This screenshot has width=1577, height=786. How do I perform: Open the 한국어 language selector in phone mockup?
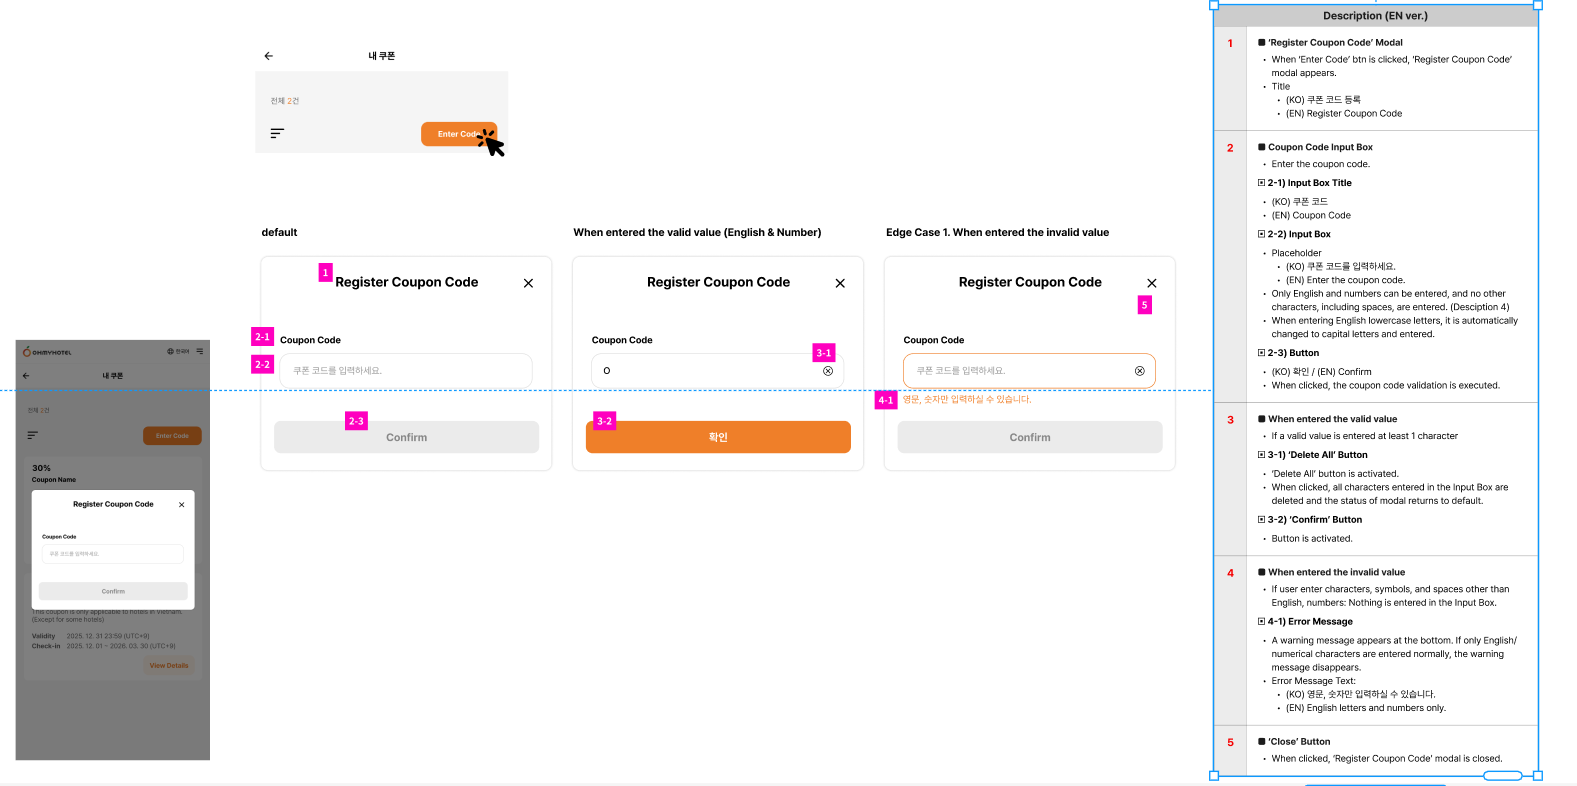(178, 352)
